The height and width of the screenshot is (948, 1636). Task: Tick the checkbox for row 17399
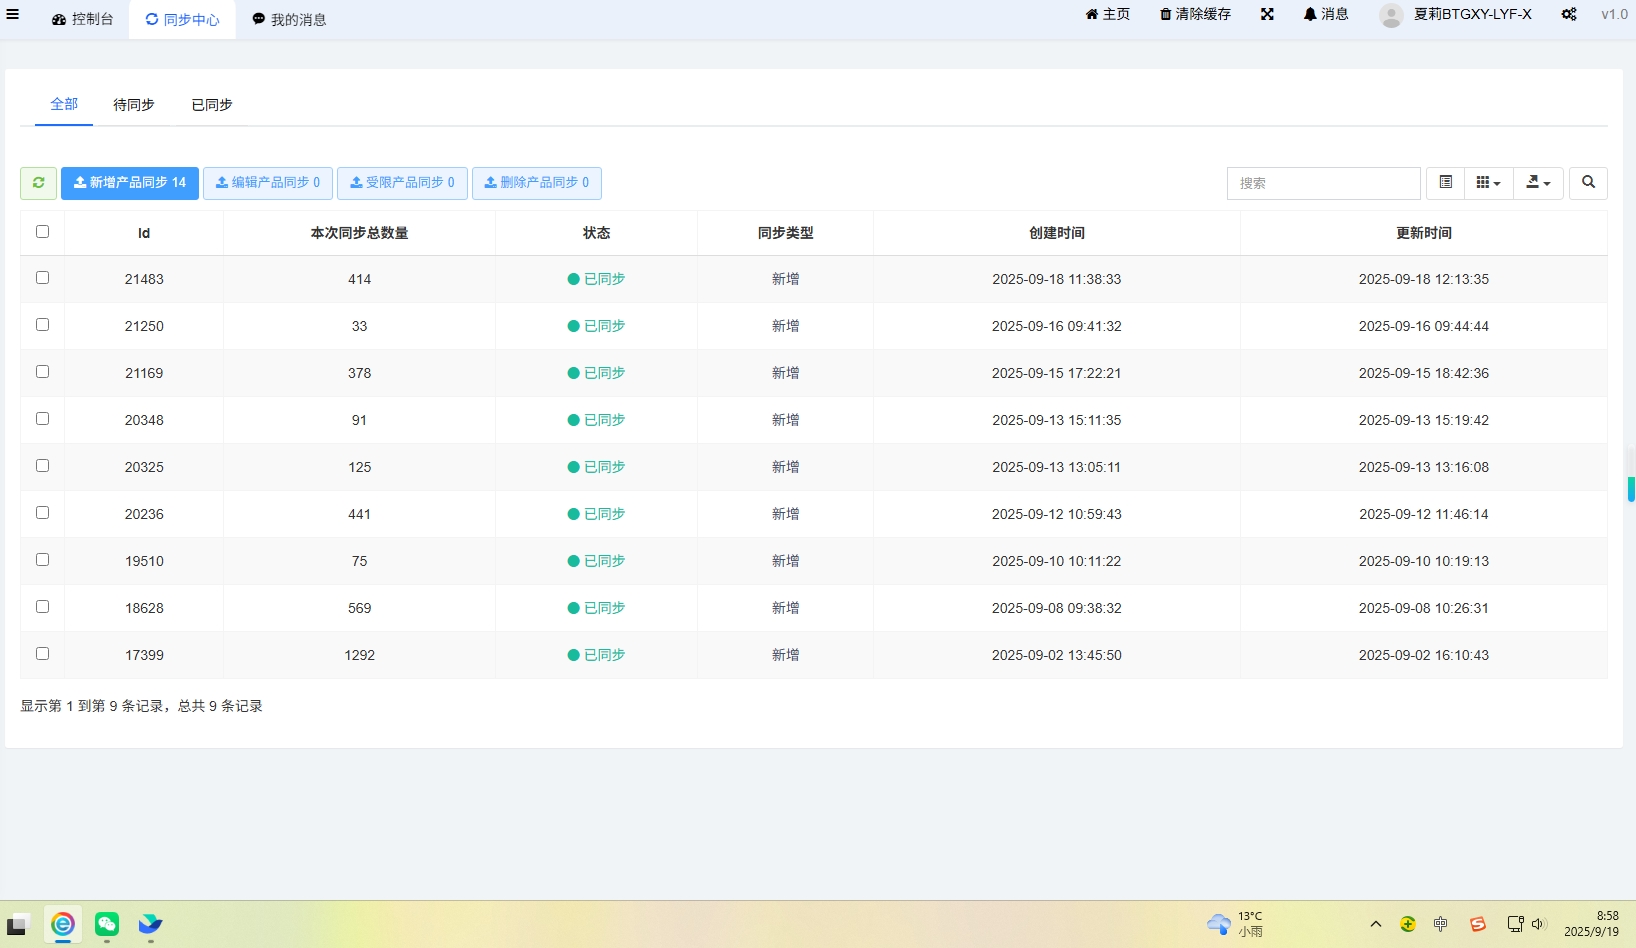[x=42, y=654]
